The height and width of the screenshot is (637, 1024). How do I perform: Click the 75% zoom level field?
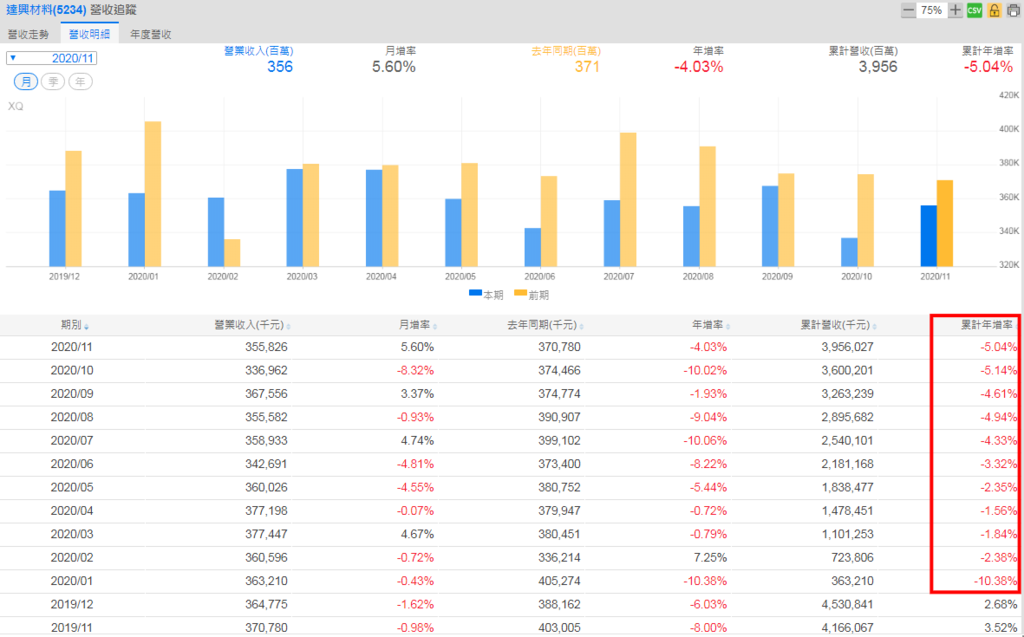point(932,10)
